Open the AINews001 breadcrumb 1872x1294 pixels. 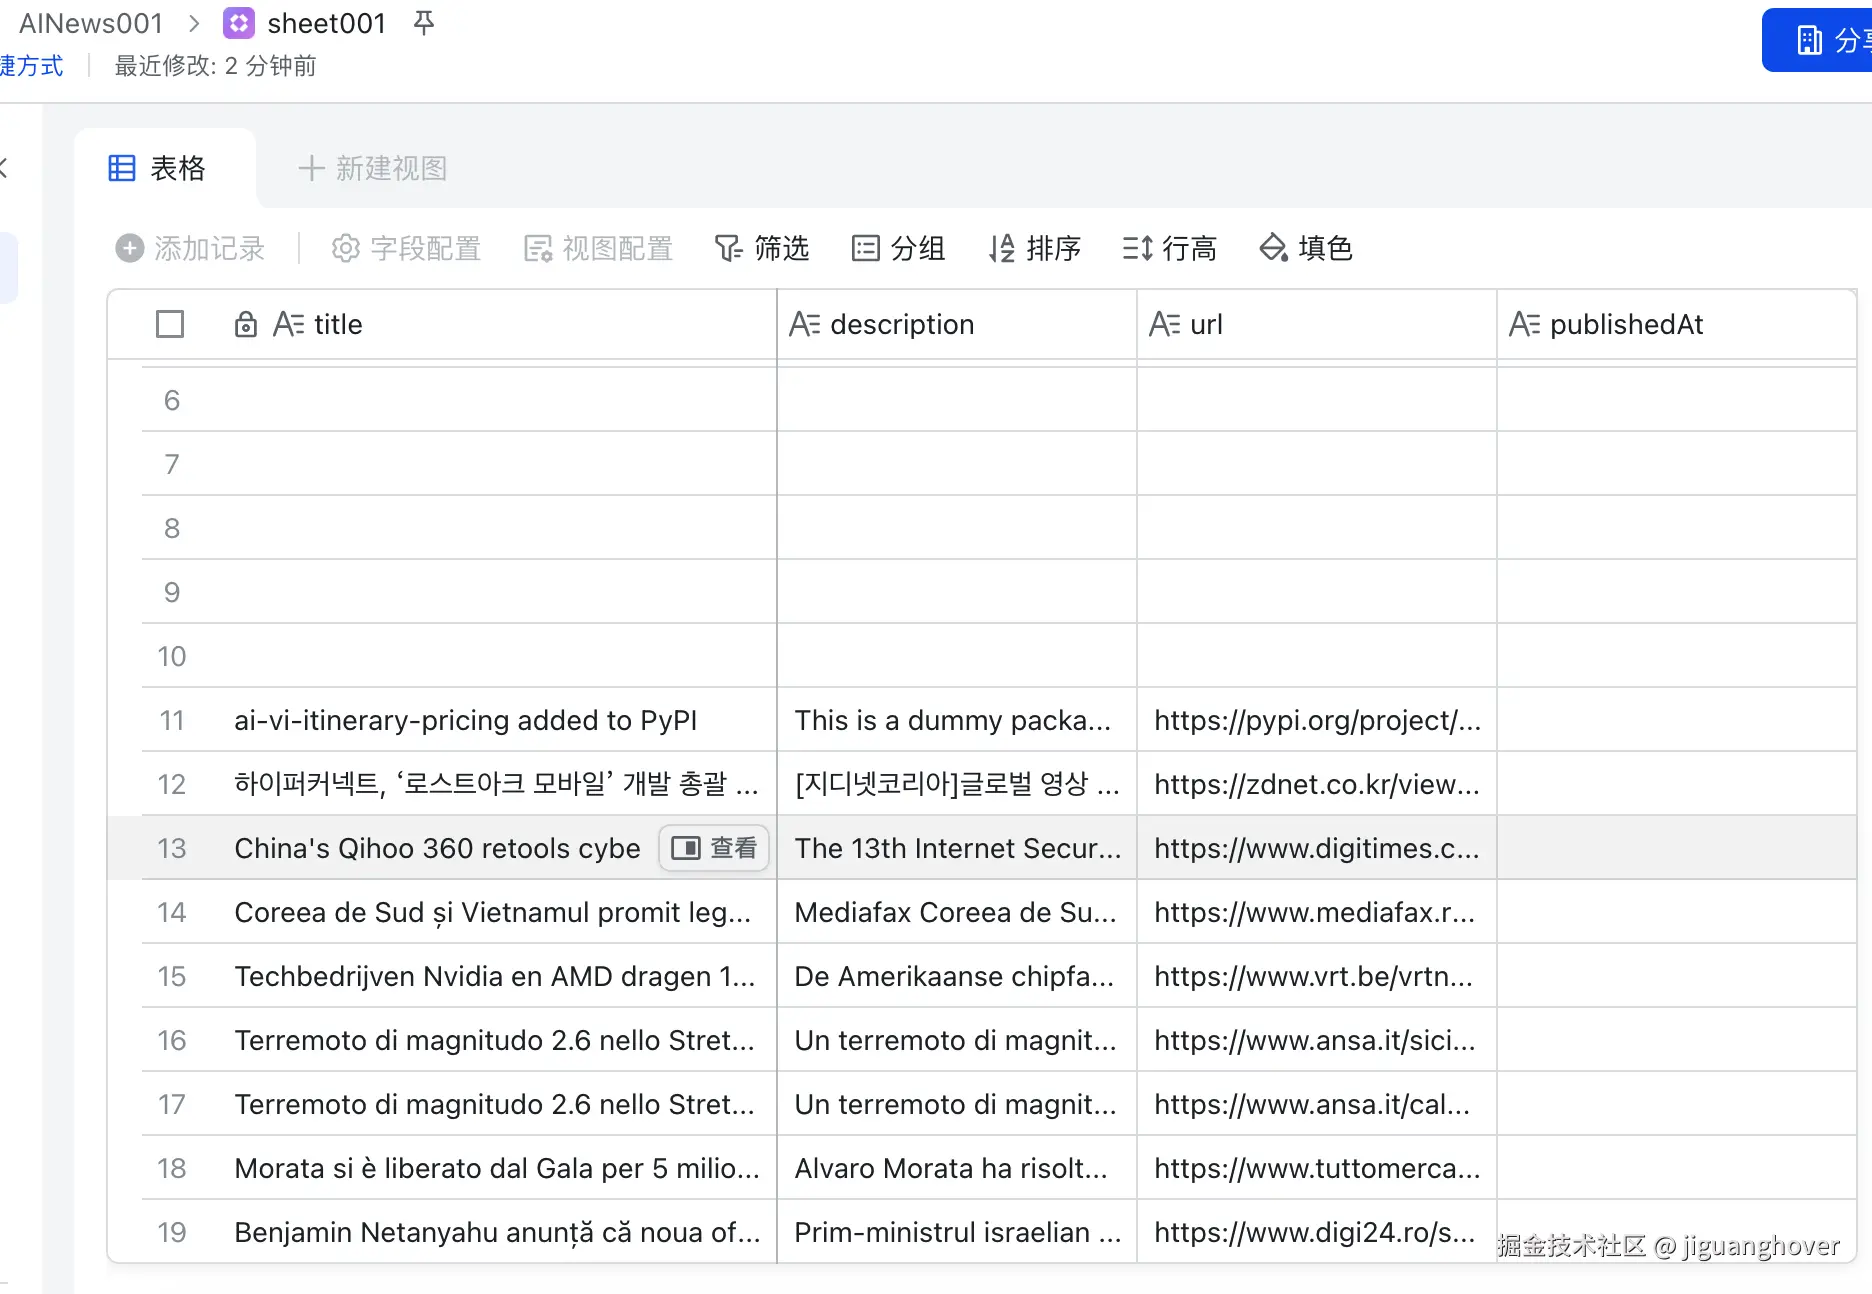(91, 23)
